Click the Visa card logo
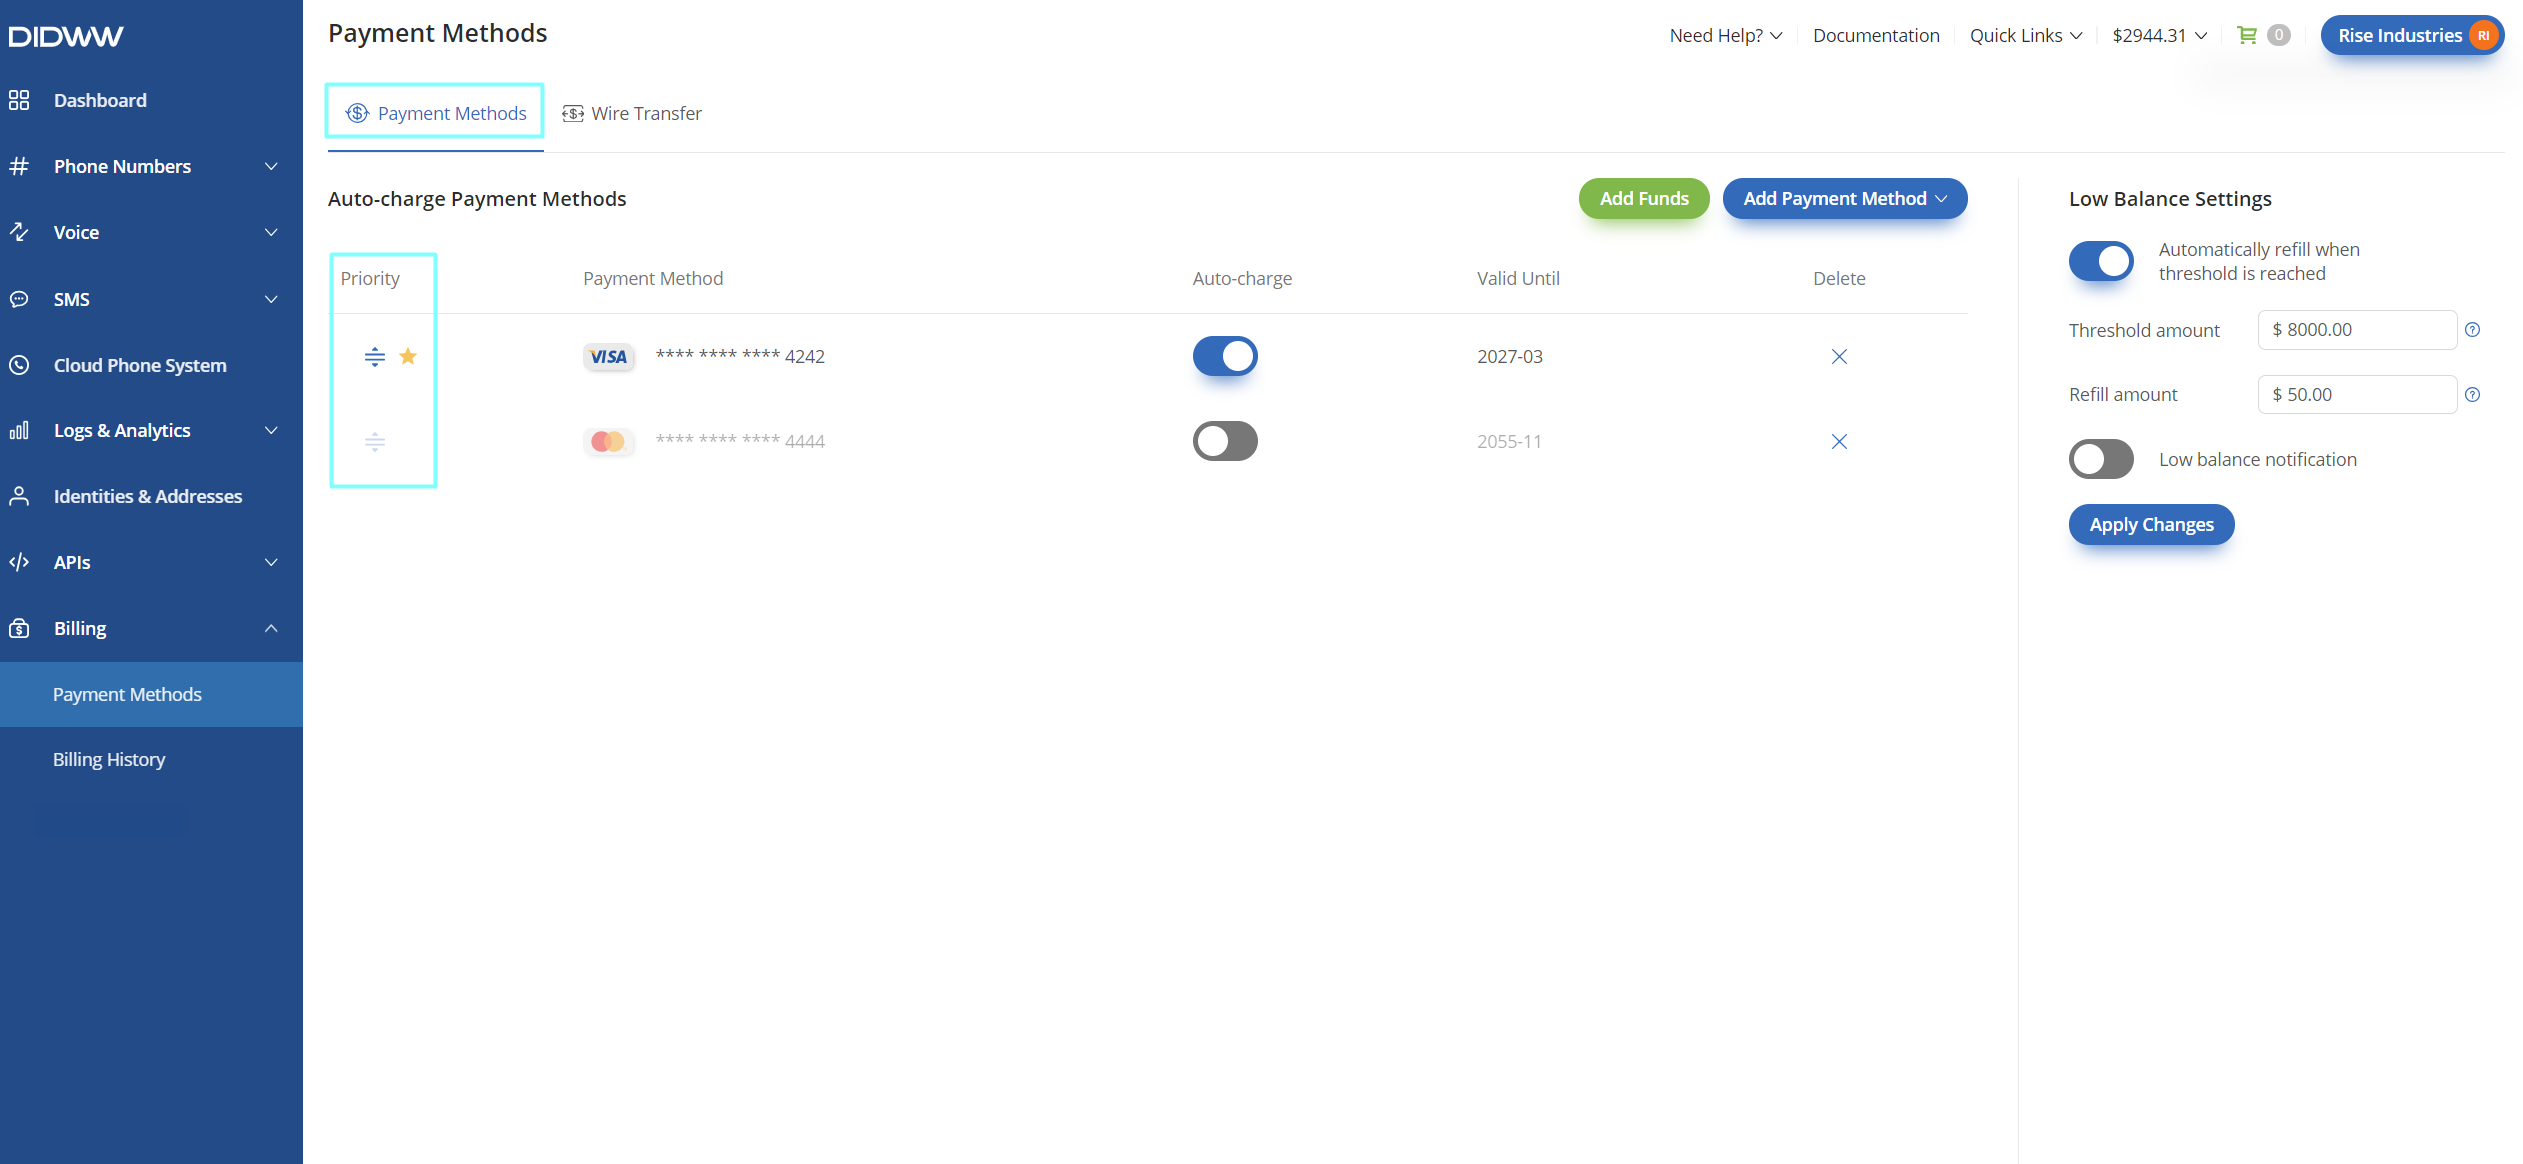The image size is (2523, 1164). point(608,357)
